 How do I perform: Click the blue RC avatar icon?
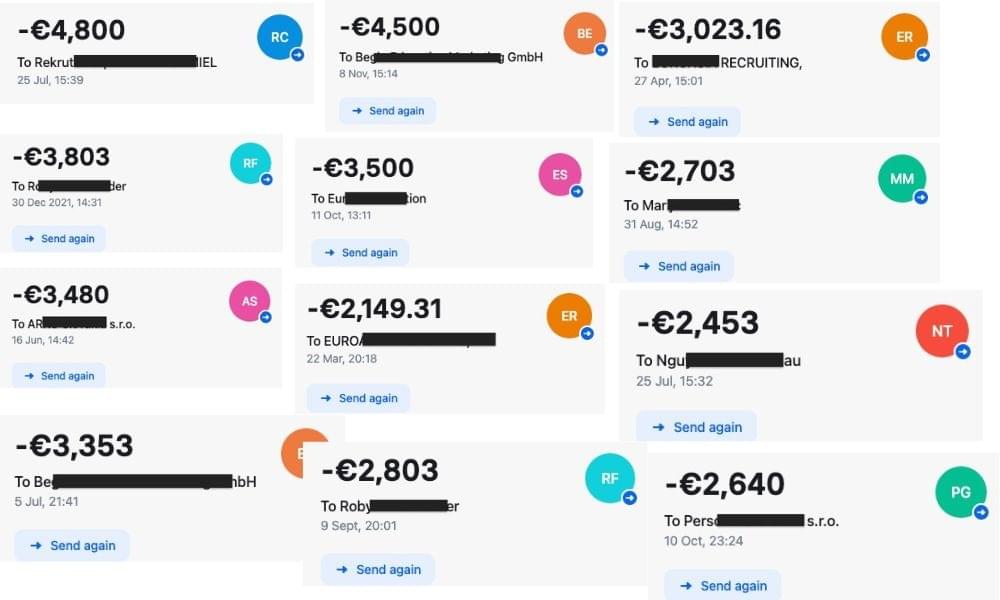[x=279, y=37]
